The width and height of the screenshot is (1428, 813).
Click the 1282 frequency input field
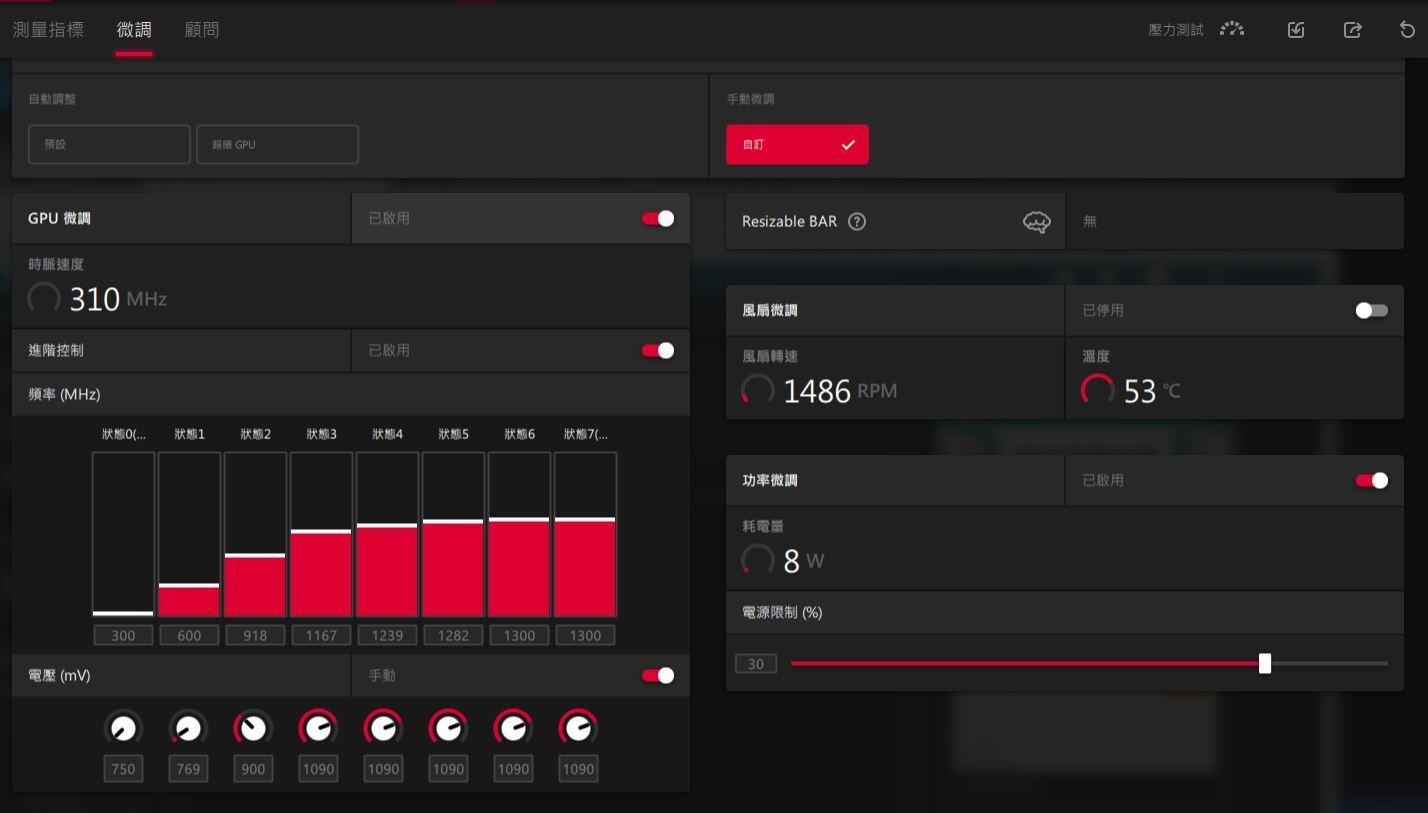click(x=453, y=635)
